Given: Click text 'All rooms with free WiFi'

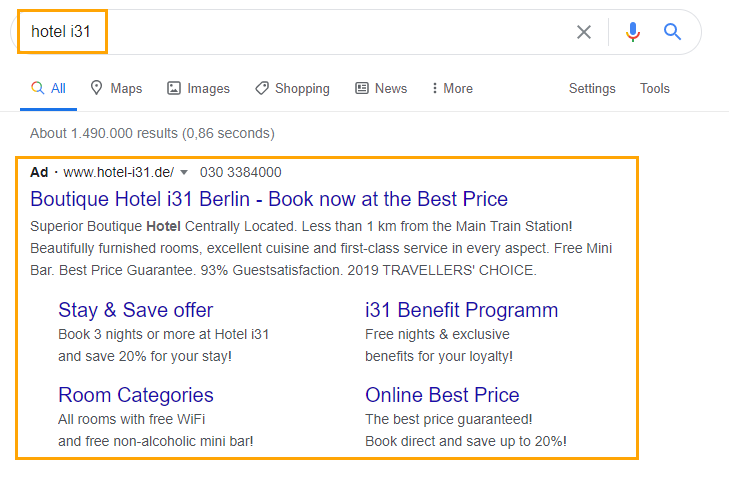Looking at the screenshot, I should (x=131, y=419).
